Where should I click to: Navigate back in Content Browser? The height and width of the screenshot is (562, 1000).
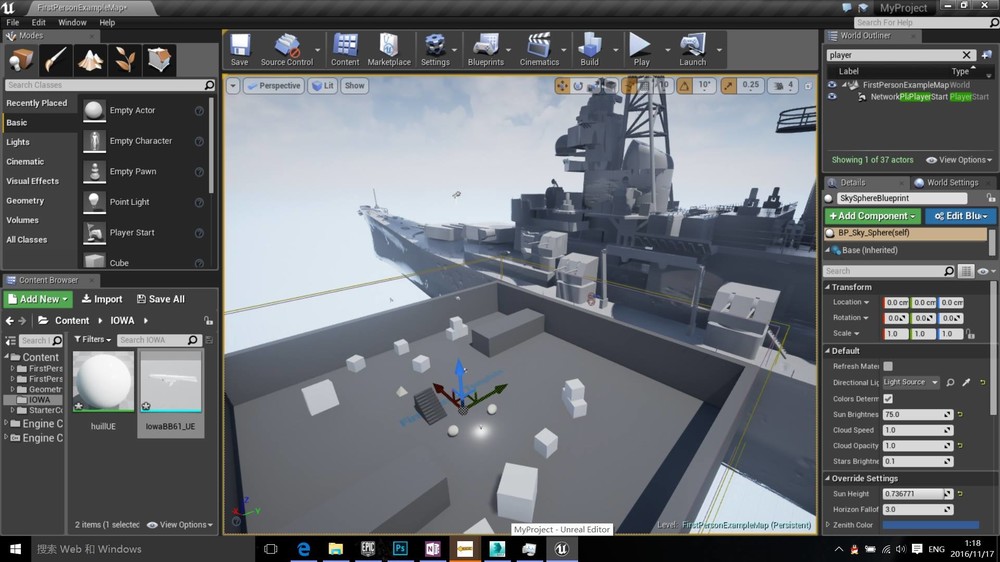tap(10, 321)
